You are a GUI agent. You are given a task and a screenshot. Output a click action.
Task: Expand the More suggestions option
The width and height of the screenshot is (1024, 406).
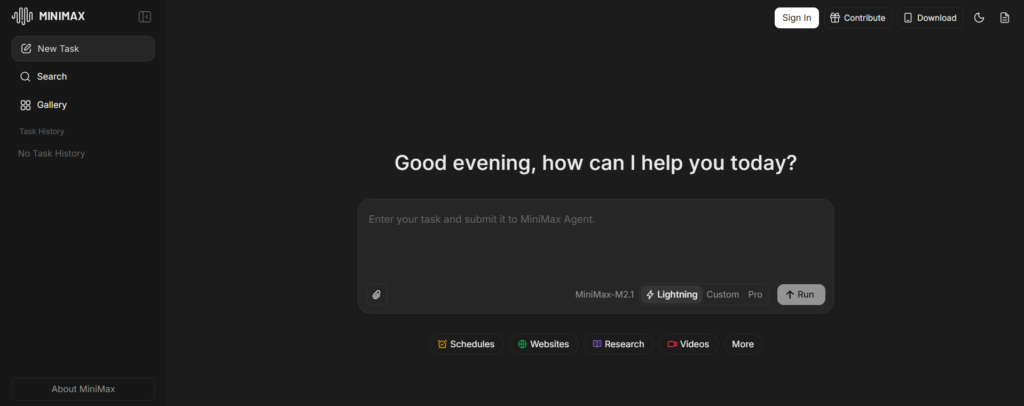click(x=742, y=344)
